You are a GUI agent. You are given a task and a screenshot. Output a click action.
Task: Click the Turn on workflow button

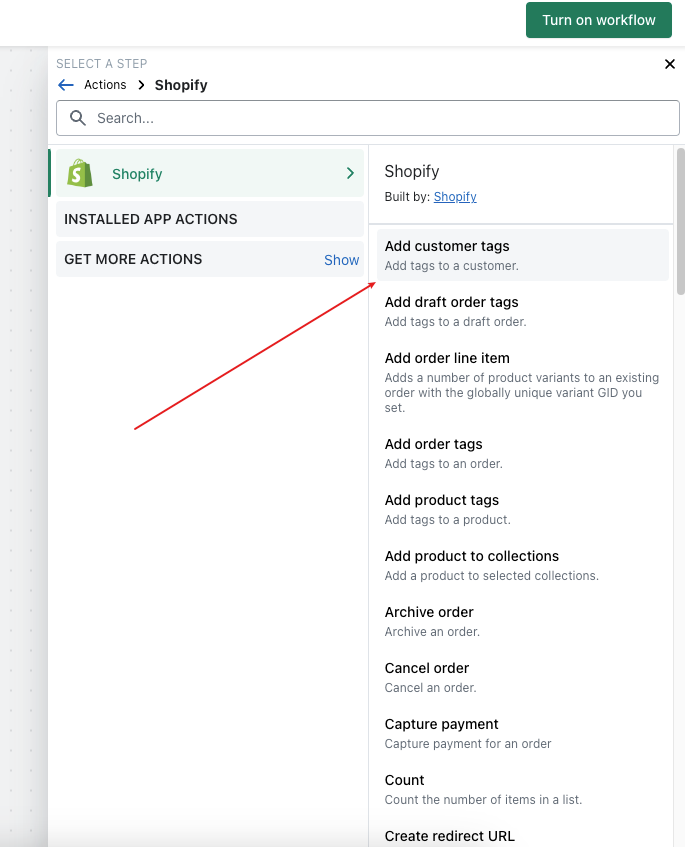599,20
